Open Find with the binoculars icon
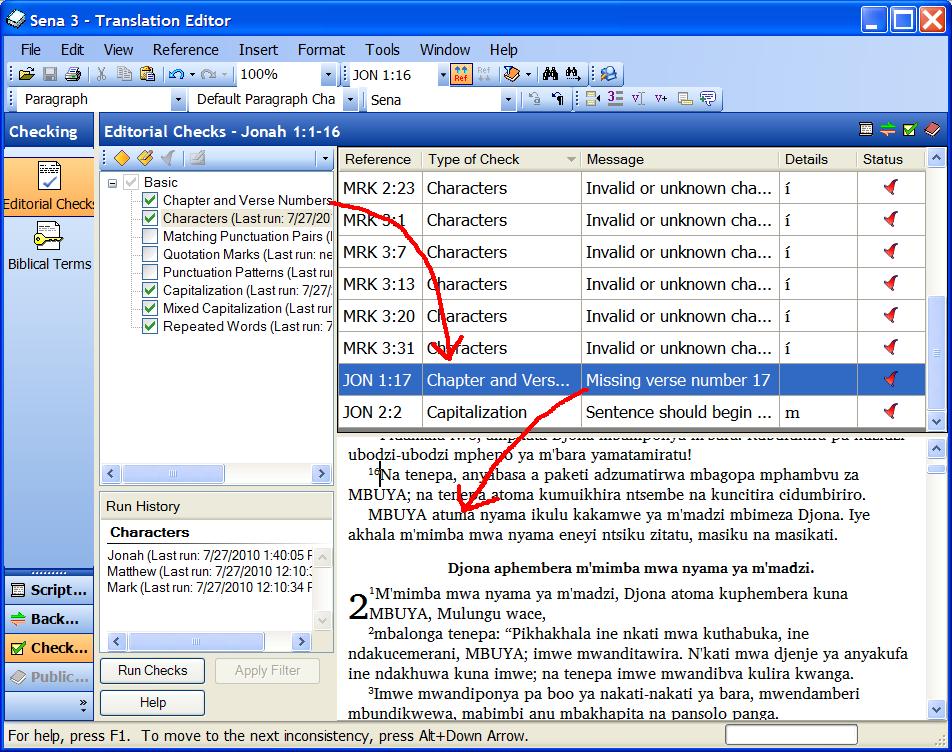952x752 pixels. coord(551,74)
